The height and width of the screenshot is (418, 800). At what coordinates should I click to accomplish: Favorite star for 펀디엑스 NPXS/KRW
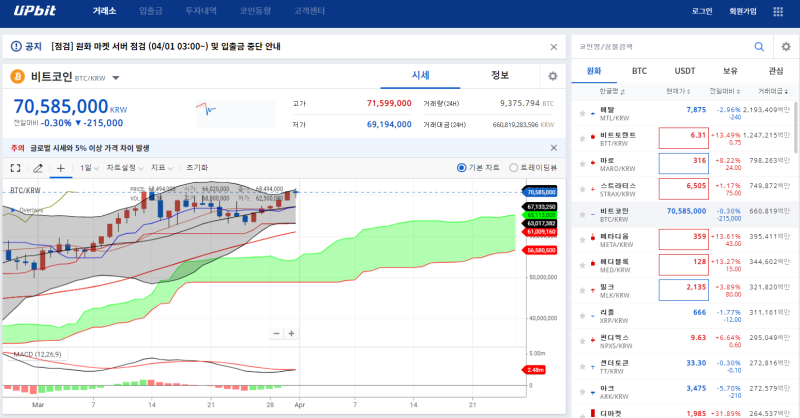(582, 341)
